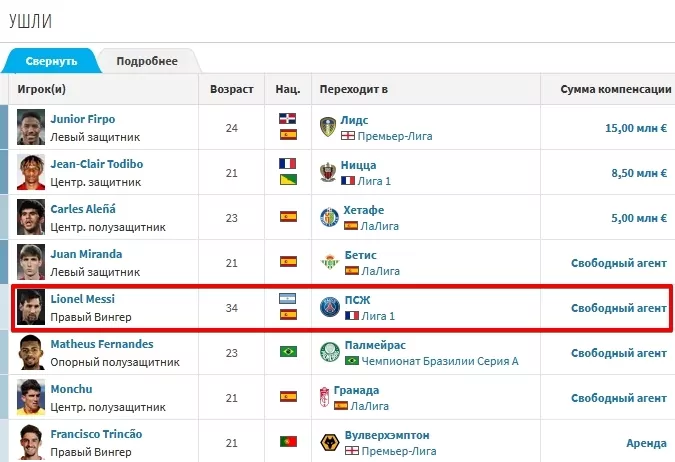This screenshot has height=462, width=675.
Task: Click Lionel Messi's portrait thumbnail
Action: coord(31,307)
